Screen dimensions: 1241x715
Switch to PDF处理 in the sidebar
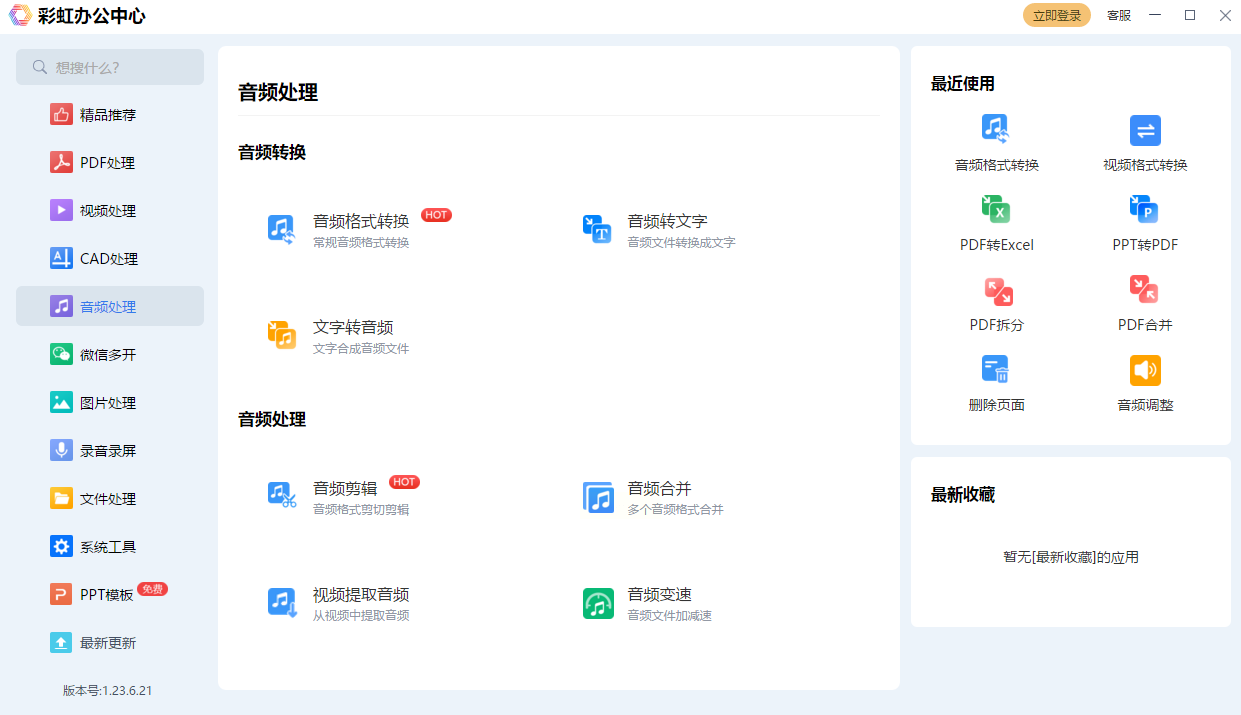pos(108,163)
